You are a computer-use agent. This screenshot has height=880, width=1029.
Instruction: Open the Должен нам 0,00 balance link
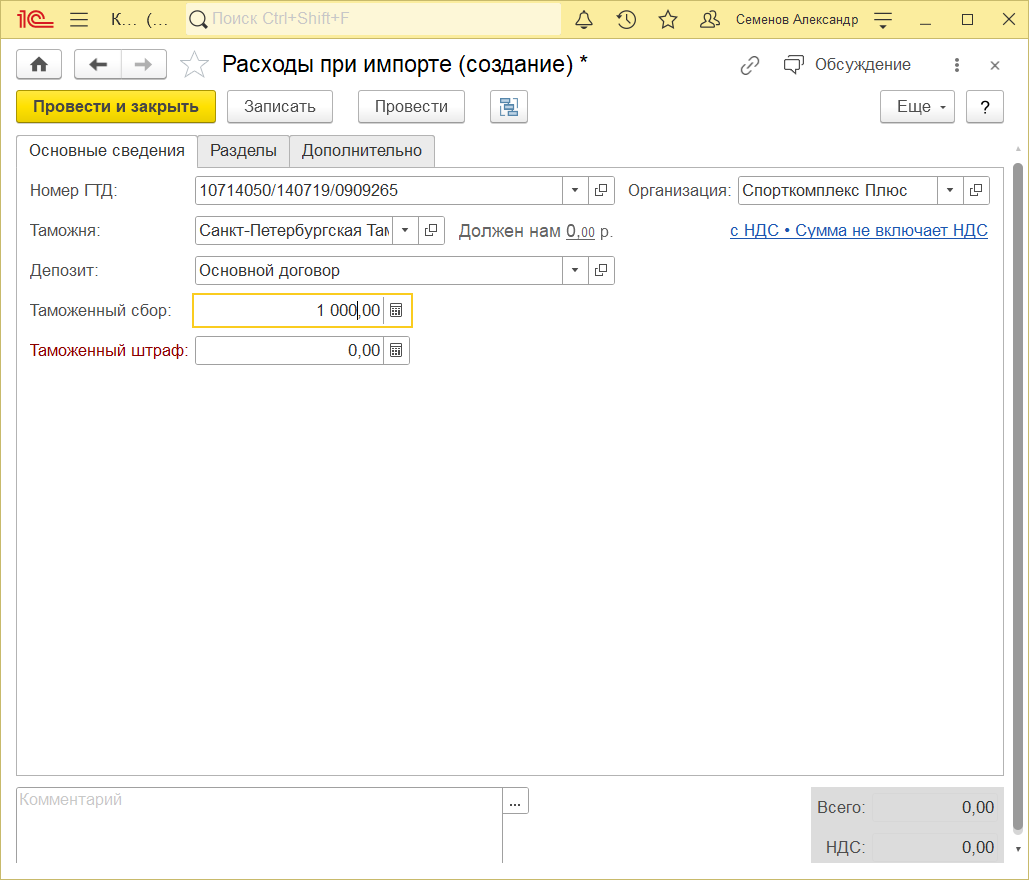coord(580,231)
